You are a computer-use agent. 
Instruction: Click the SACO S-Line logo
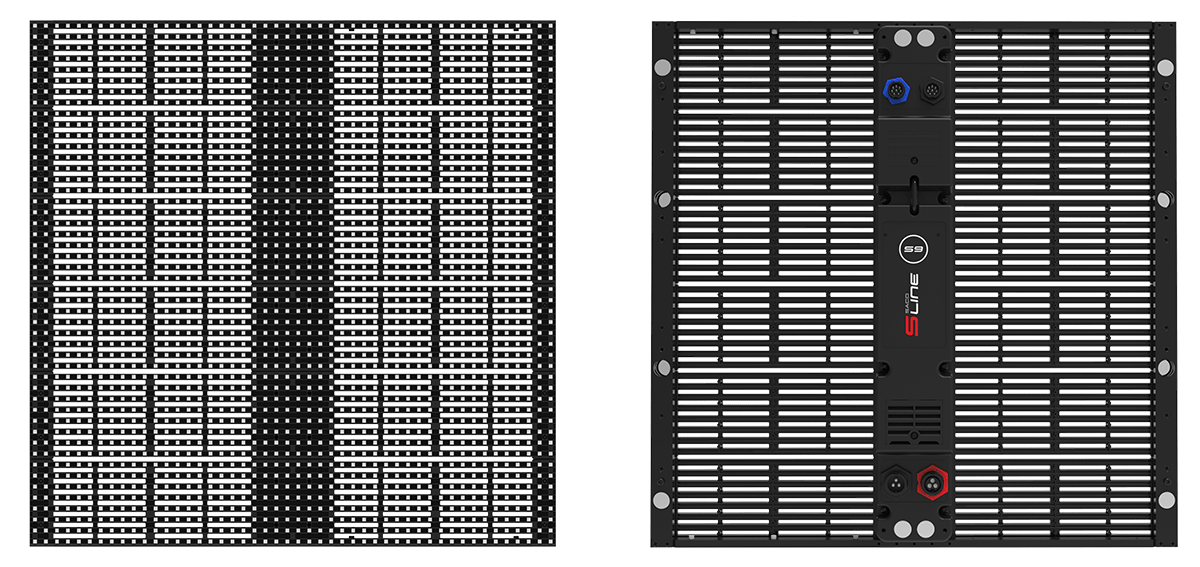click(911, 310)
